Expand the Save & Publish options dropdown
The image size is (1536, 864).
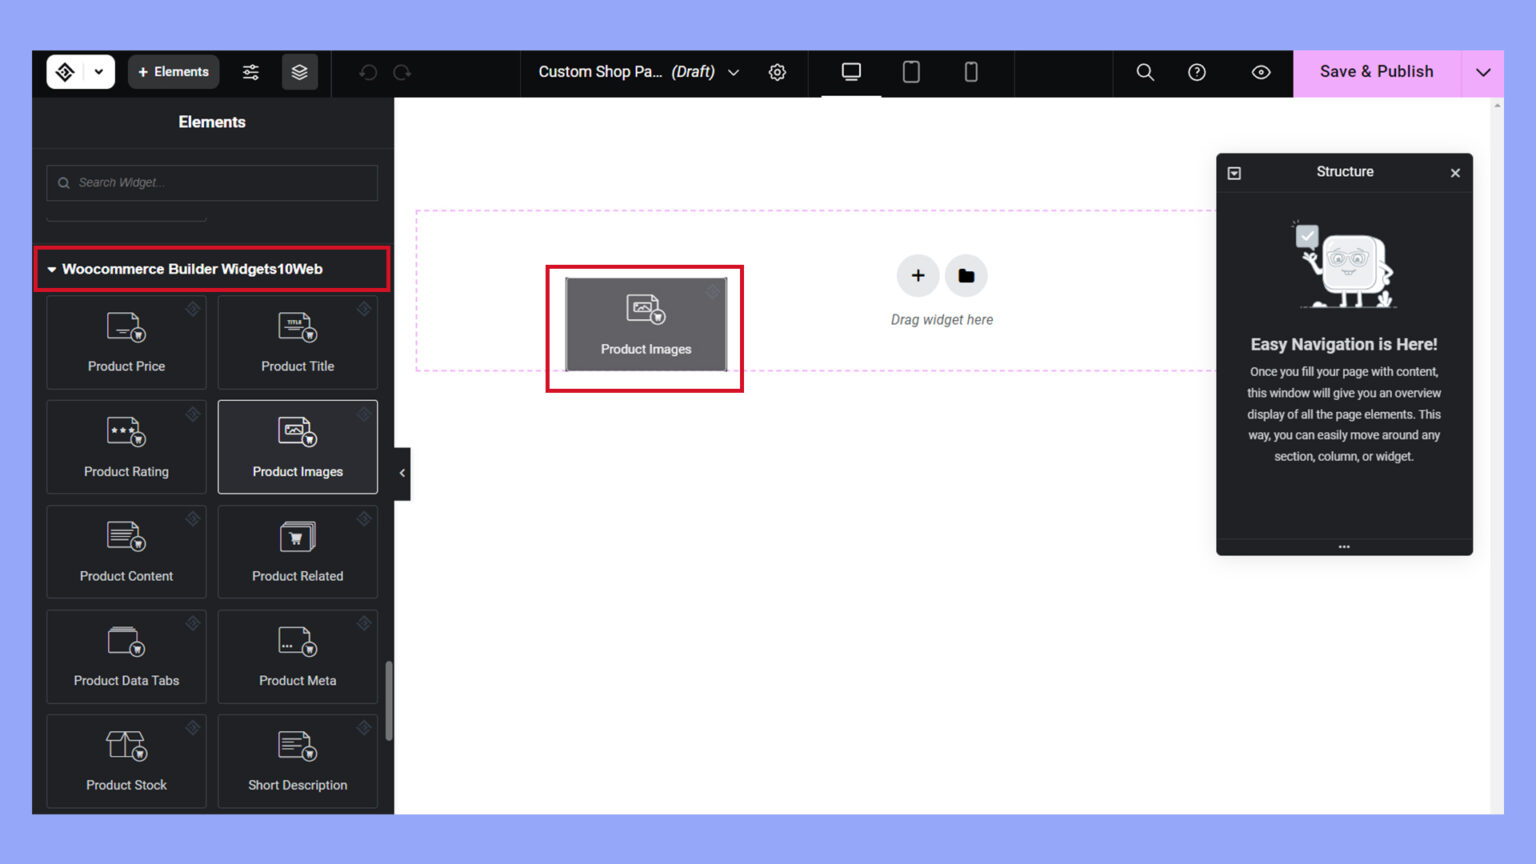1482,72
